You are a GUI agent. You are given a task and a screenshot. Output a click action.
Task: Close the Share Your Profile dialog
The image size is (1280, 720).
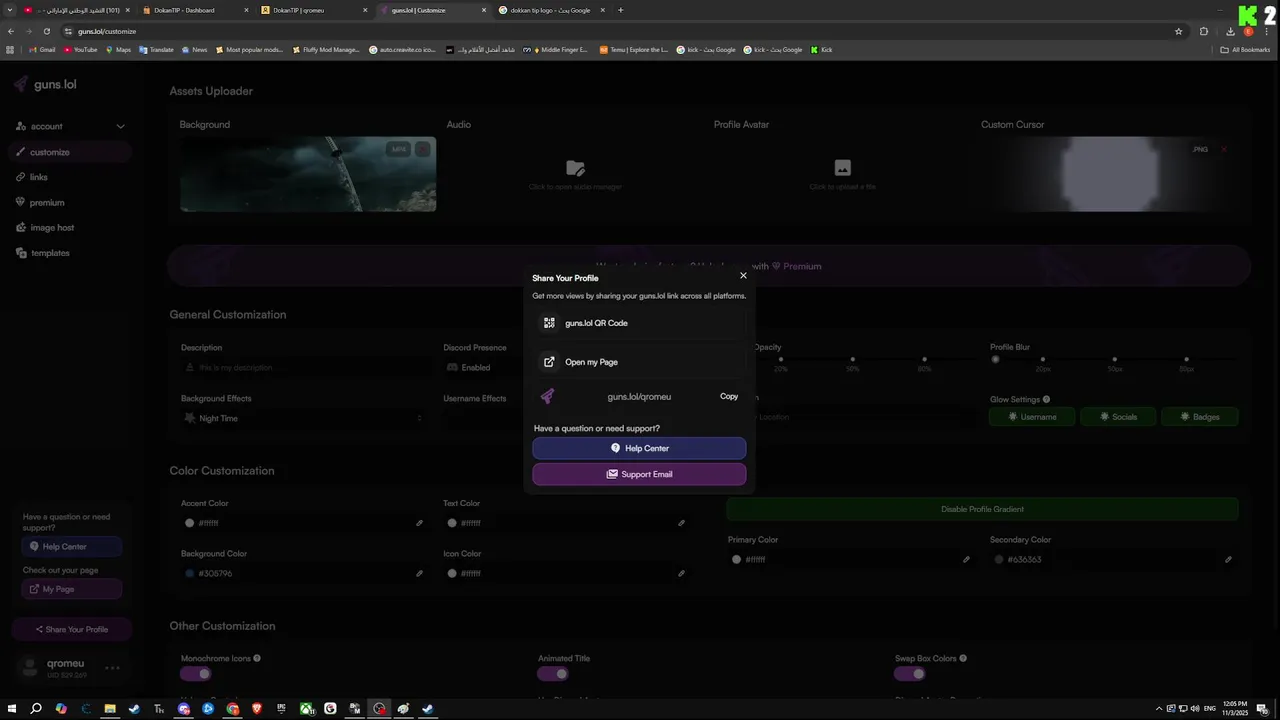tap(743, 275)
